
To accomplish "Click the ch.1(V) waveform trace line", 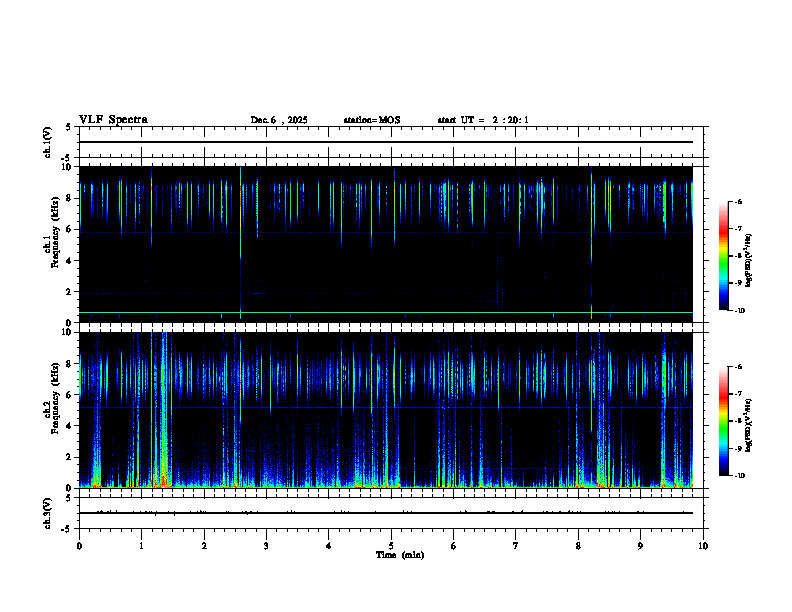I will pos(386,142).
